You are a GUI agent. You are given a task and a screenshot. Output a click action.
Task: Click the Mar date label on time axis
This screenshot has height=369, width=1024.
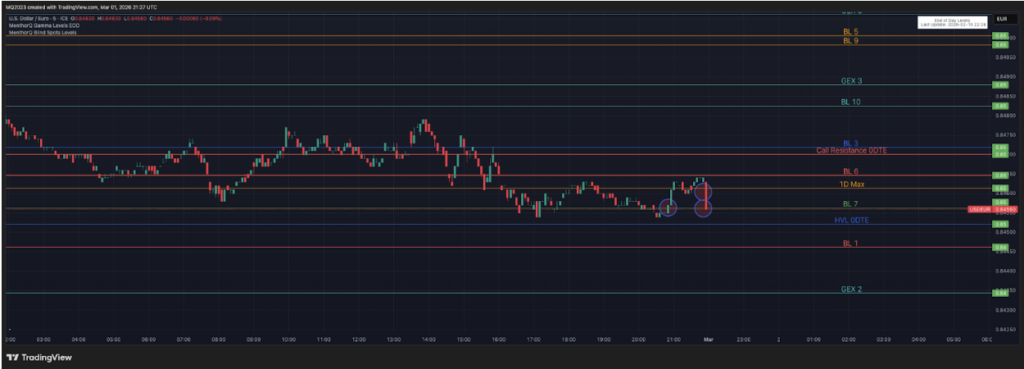click(708, 340)
